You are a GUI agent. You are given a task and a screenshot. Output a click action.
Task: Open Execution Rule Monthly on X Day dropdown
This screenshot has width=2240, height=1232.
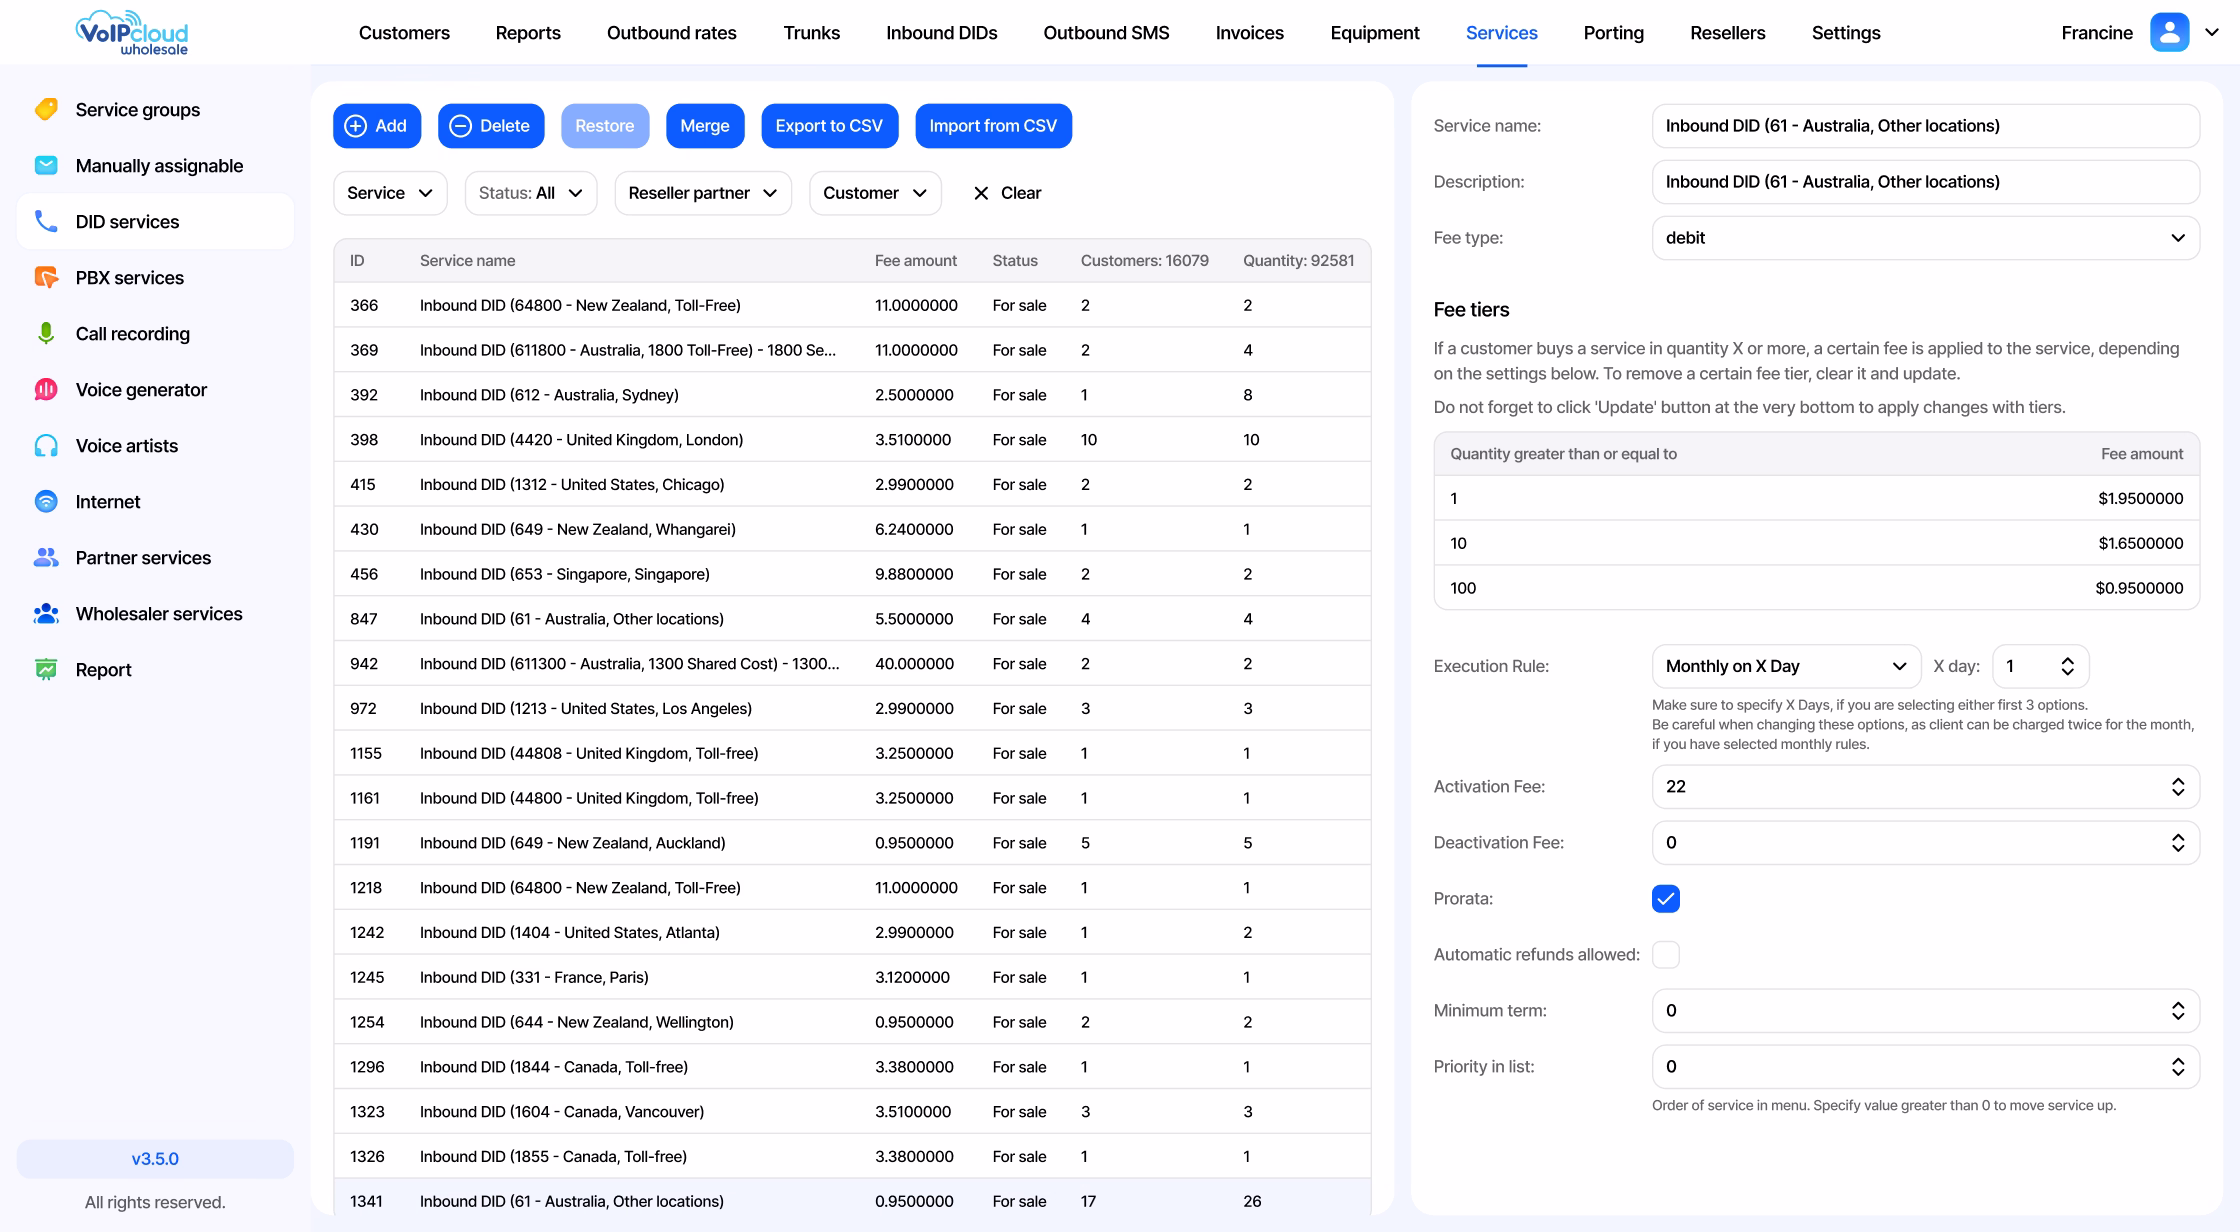pyautogui.click(x=1786, y=666)
